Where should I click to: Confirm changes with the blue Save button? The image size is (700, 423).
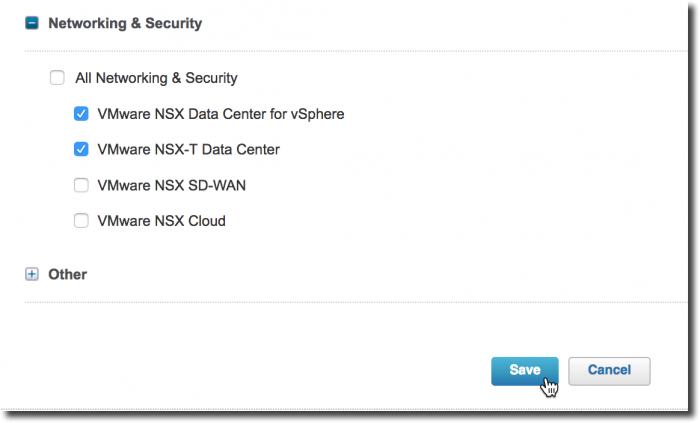[525, 371]
